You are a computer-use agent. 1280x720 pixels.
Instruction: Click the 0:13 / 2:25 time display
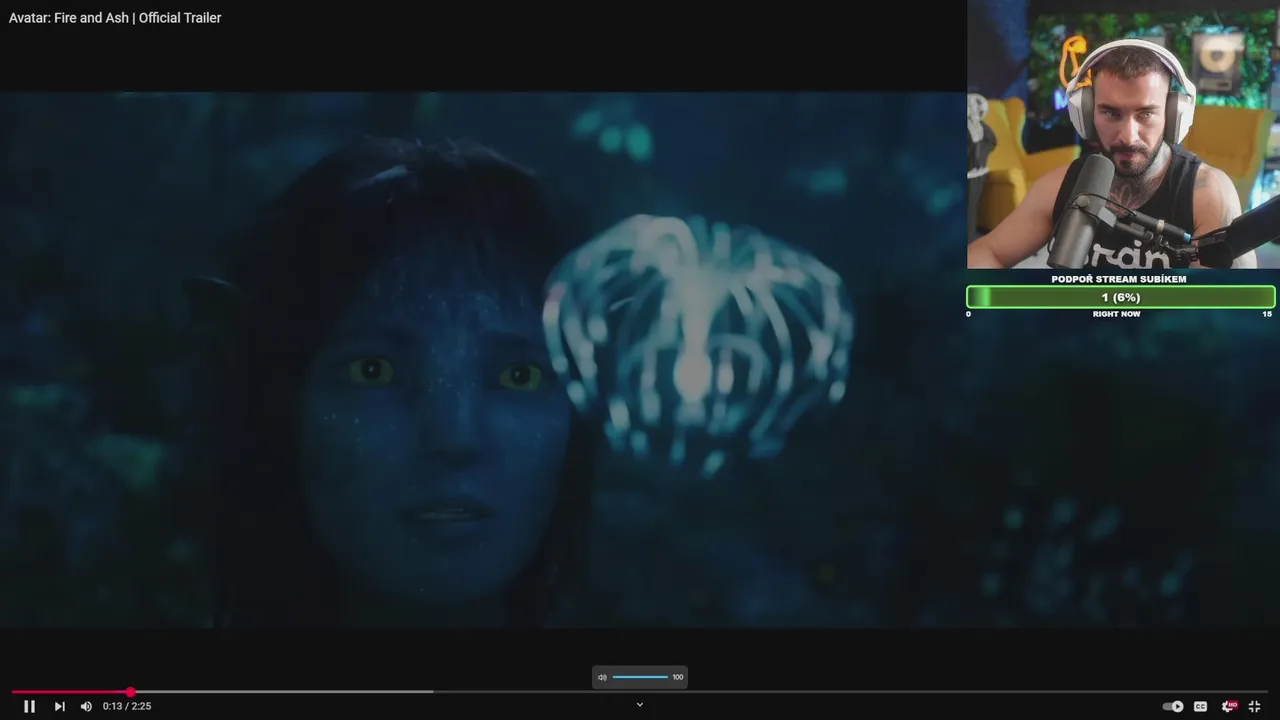pyautogui.click(x=127, y=706)
